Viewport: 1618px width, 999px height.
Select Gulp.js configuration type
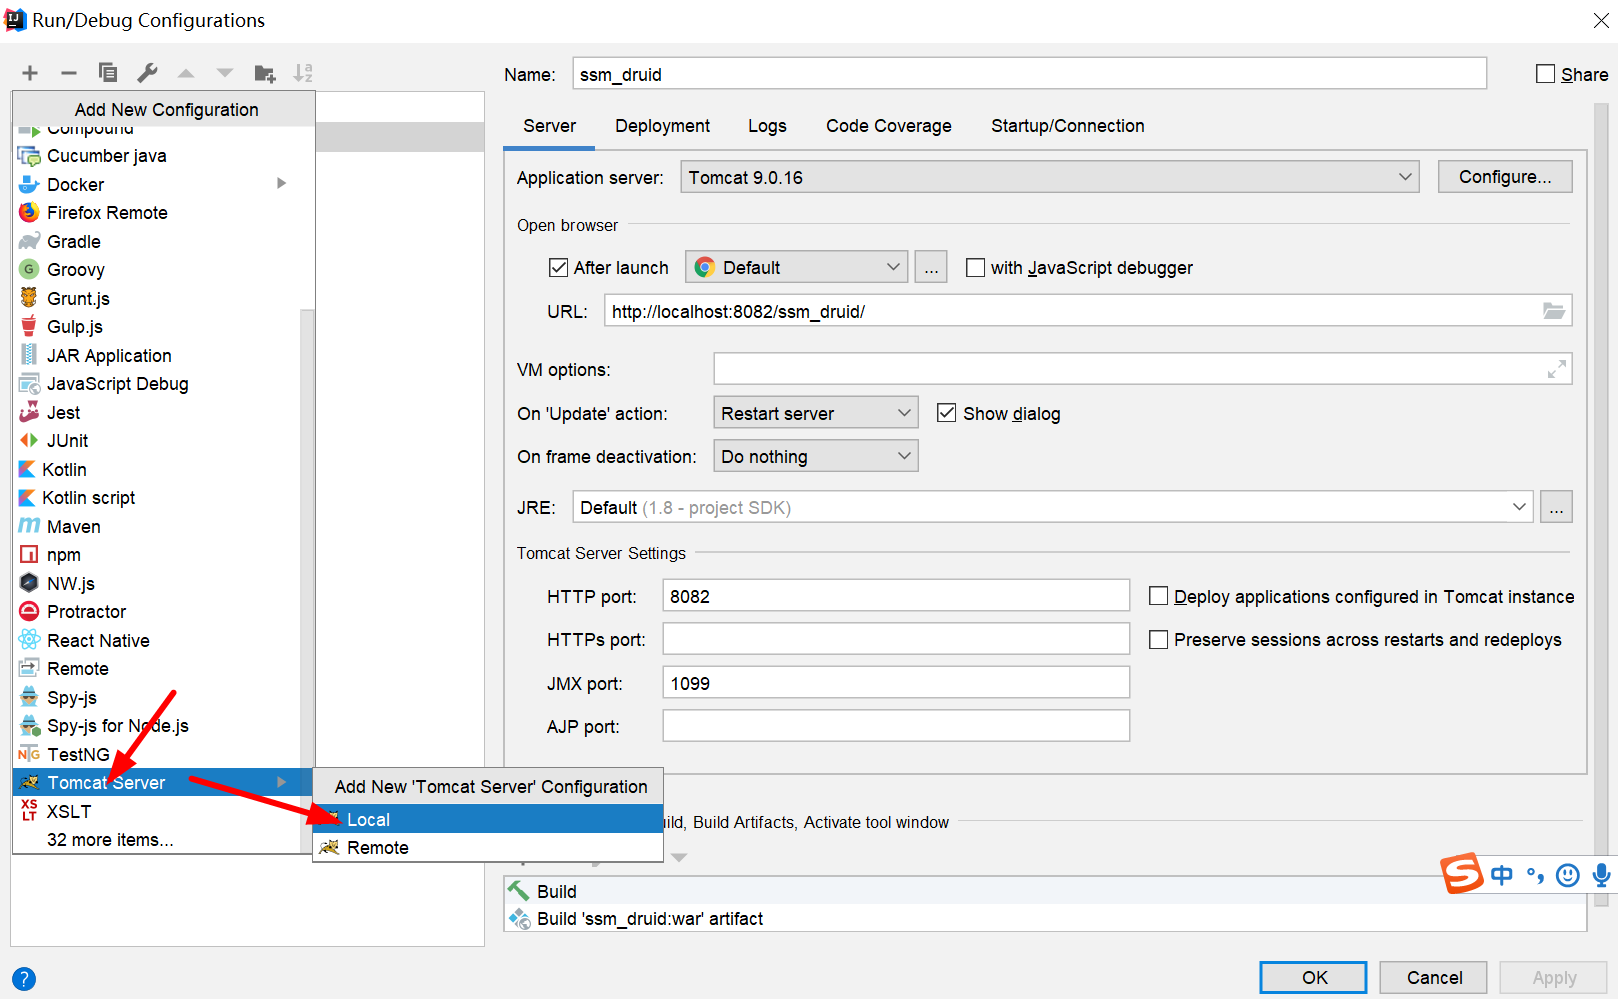(156, 327)
